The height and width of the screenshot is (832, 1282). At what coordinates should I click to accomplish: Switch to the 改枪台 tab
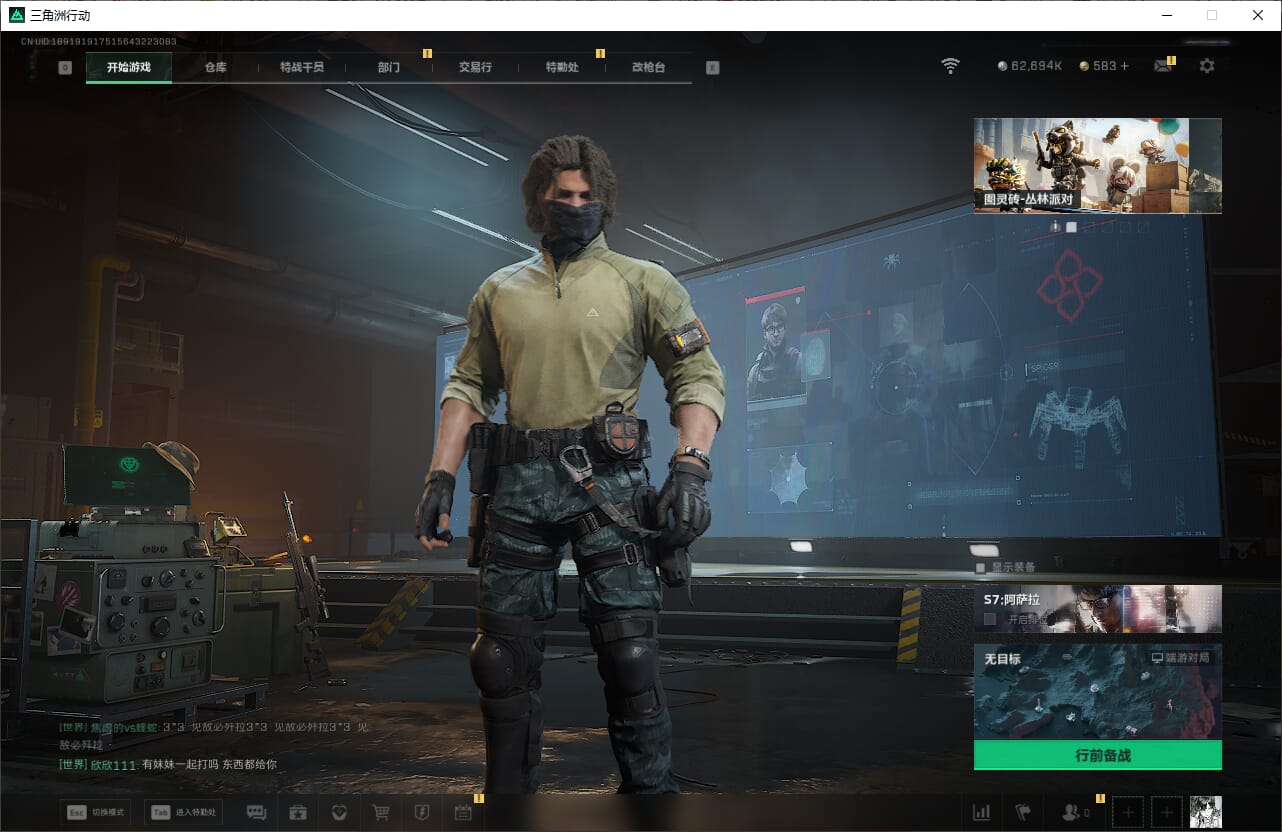click(648, 67)
